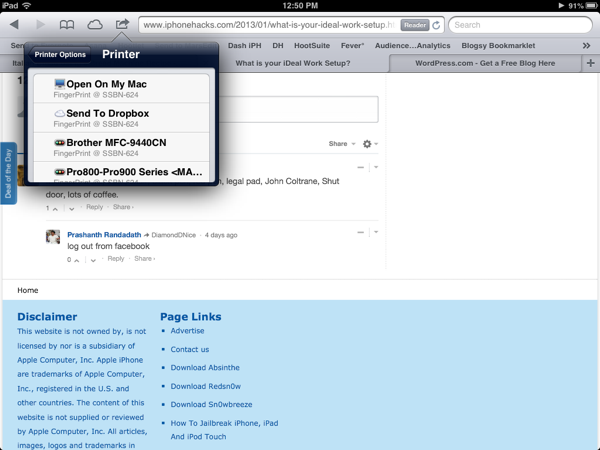The width and height of the screenshot is (600, 450).
Task: Choose Brother MFC-9440CN printer
Action: coord(116,143)
